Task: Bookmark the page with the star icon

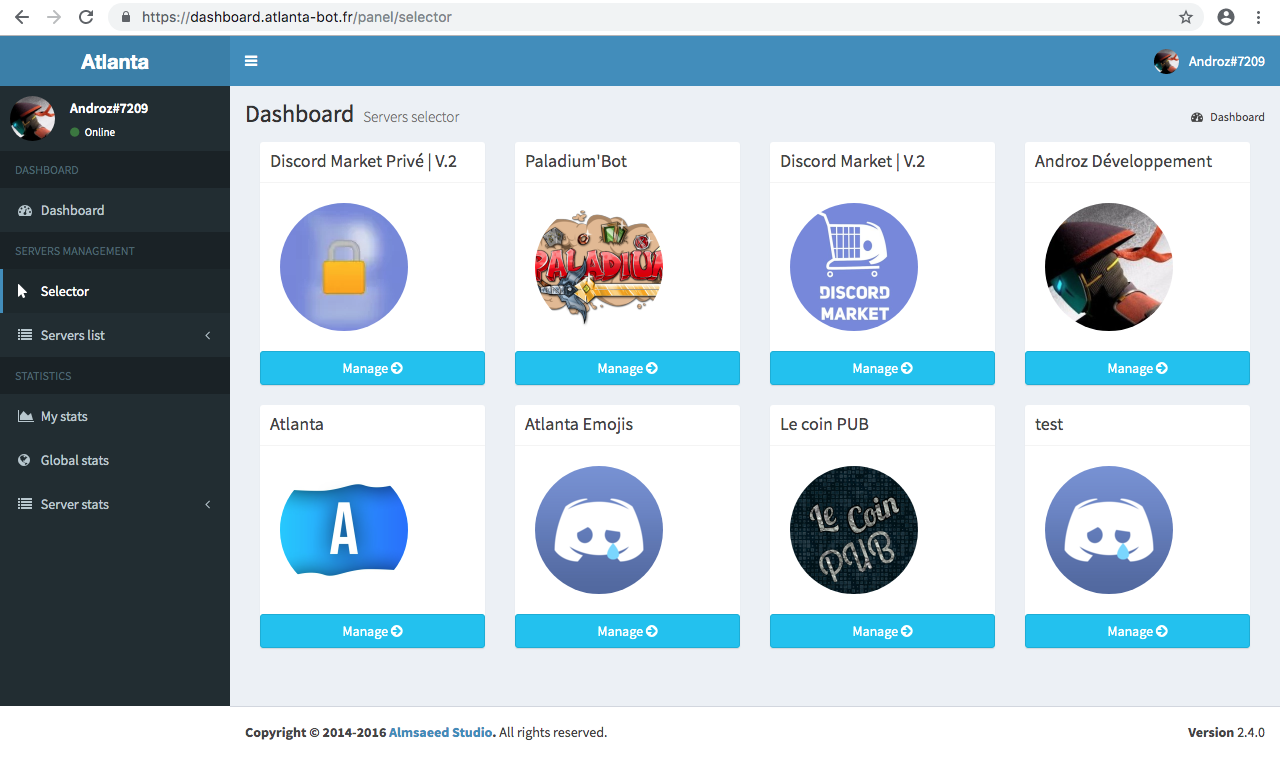Action: coord(1186,17)
